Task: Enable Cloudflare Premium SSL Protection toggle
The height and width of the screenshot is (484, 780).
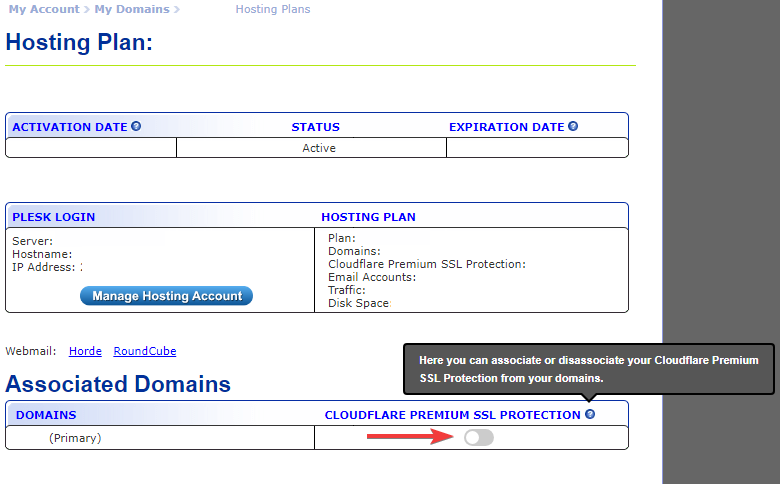Action: [479, 438]
